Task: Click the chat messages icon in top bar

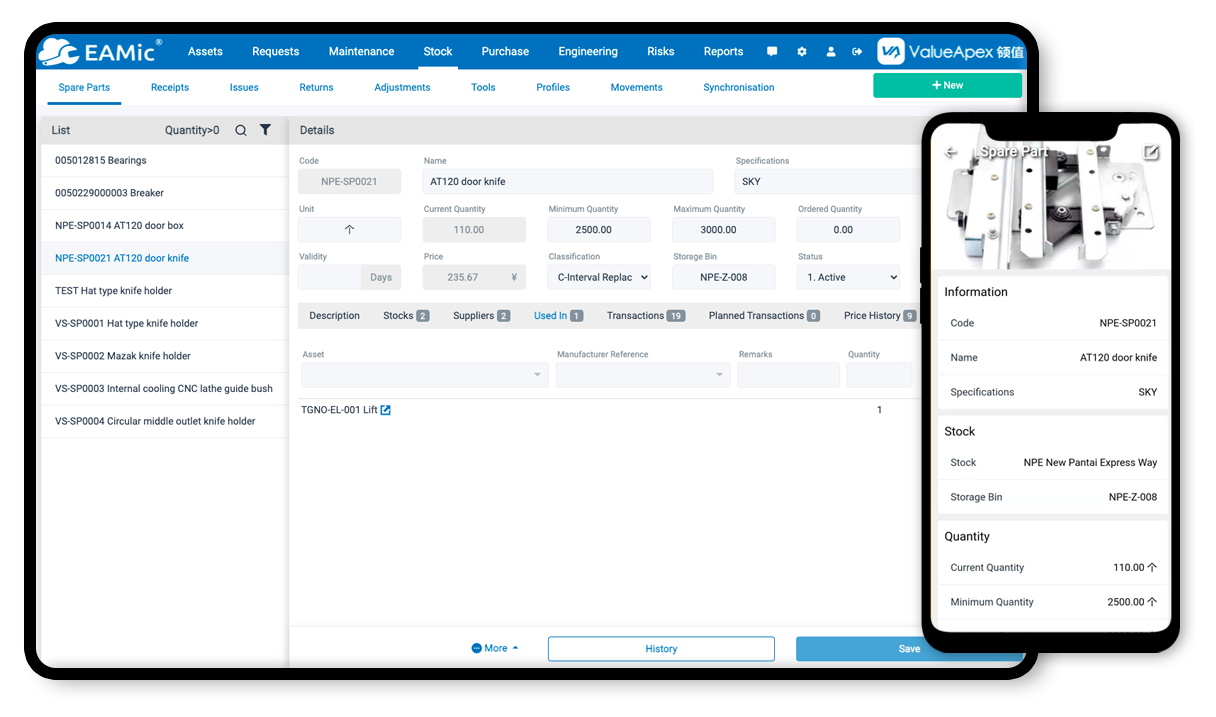Action: click(772, 52)
